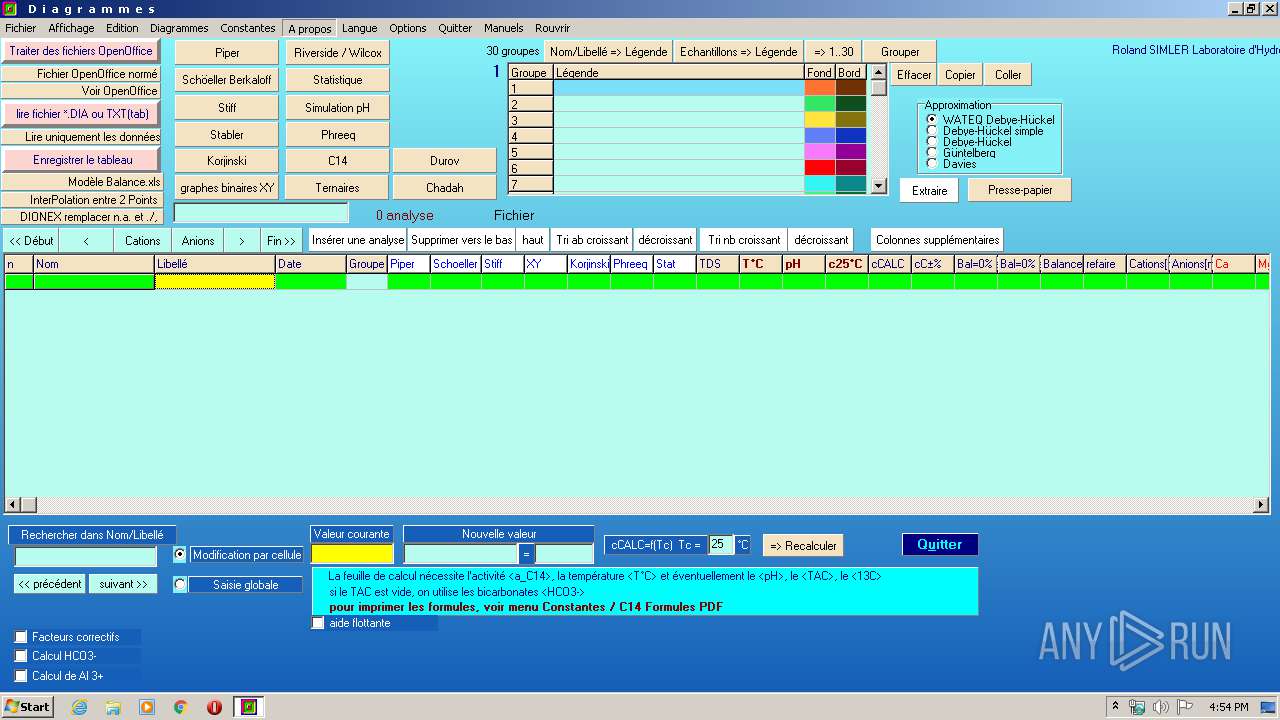Viewport: 1280px width, 720px height.
Task: Open the Rouvrir menu
Action: tap(552, 28)
